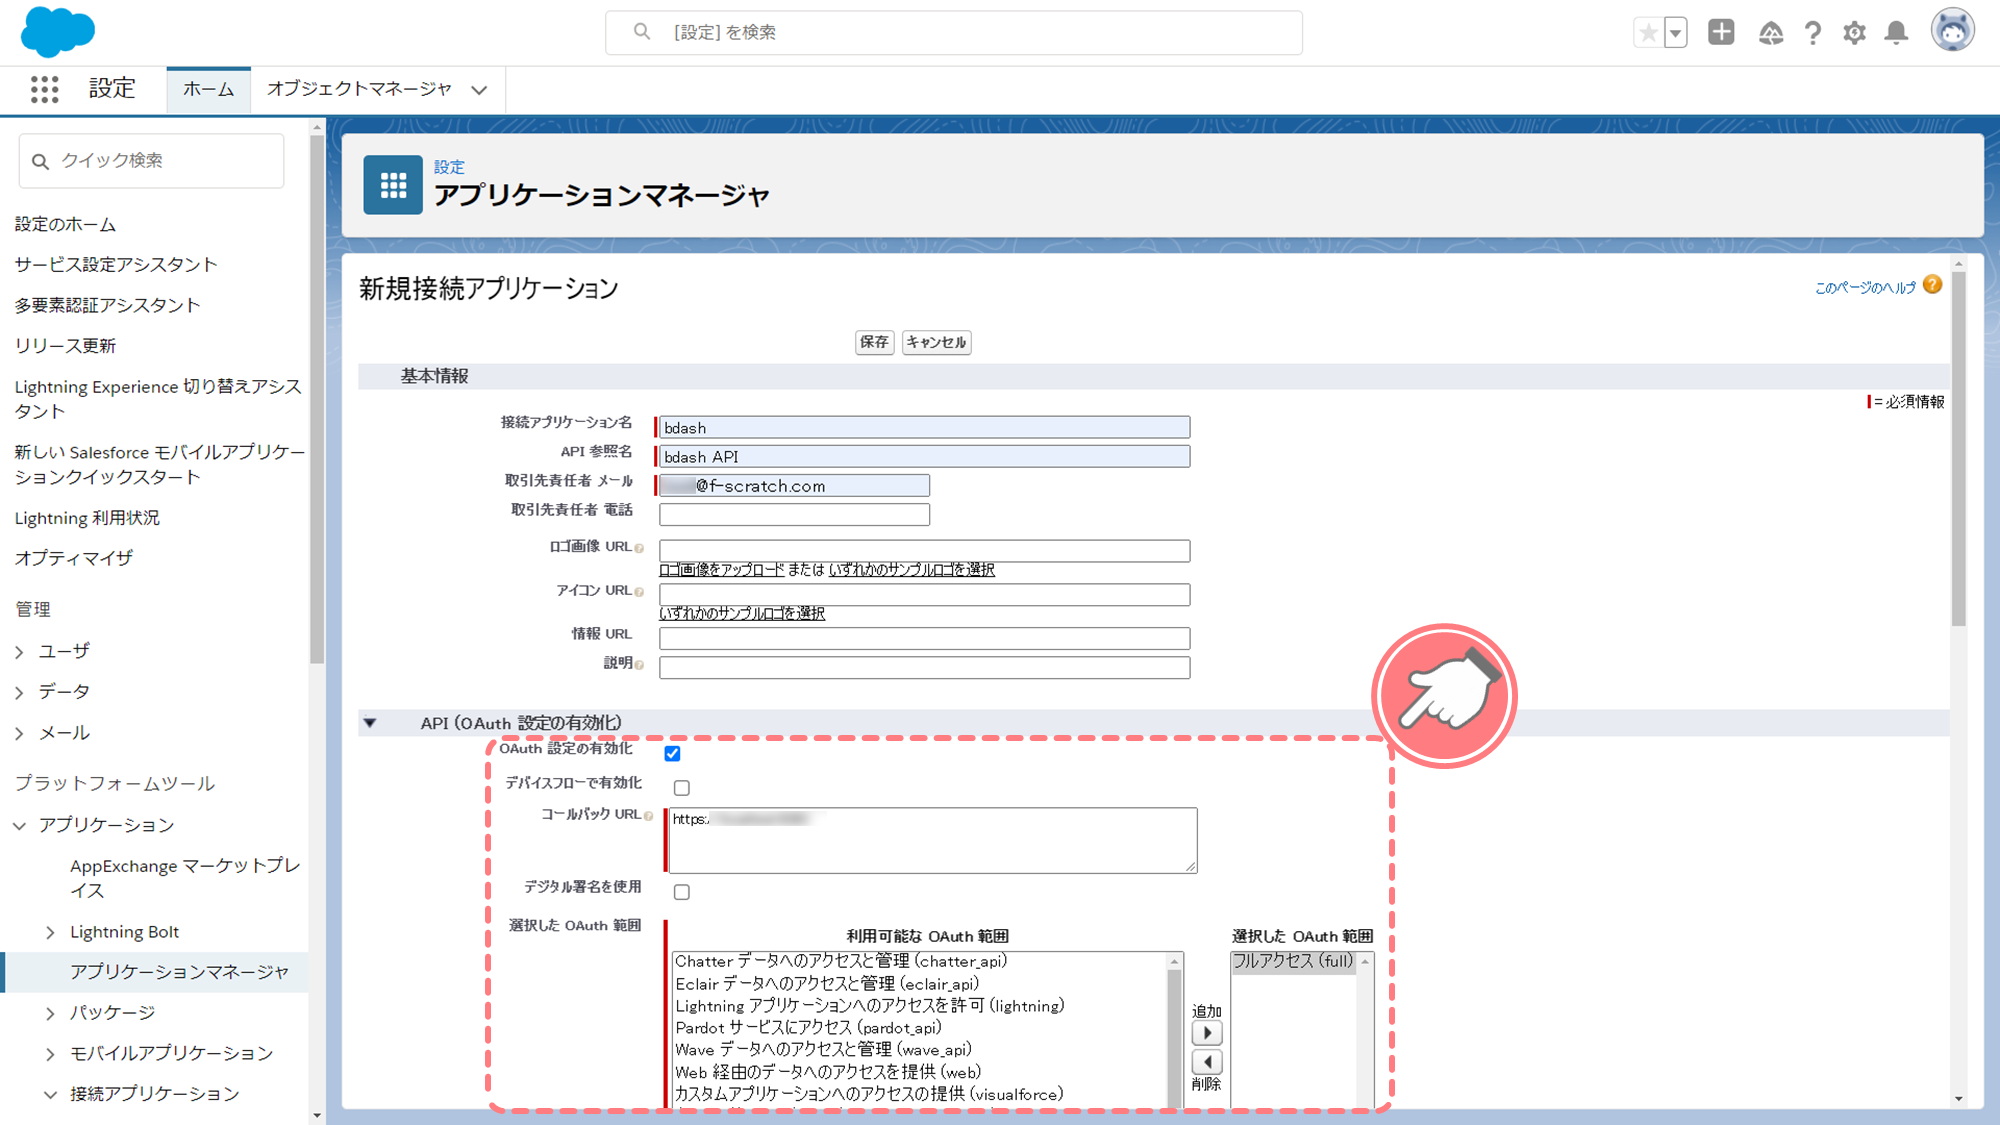
Task: Expand the モバイルアプリケーション node
Action: 50,1054
